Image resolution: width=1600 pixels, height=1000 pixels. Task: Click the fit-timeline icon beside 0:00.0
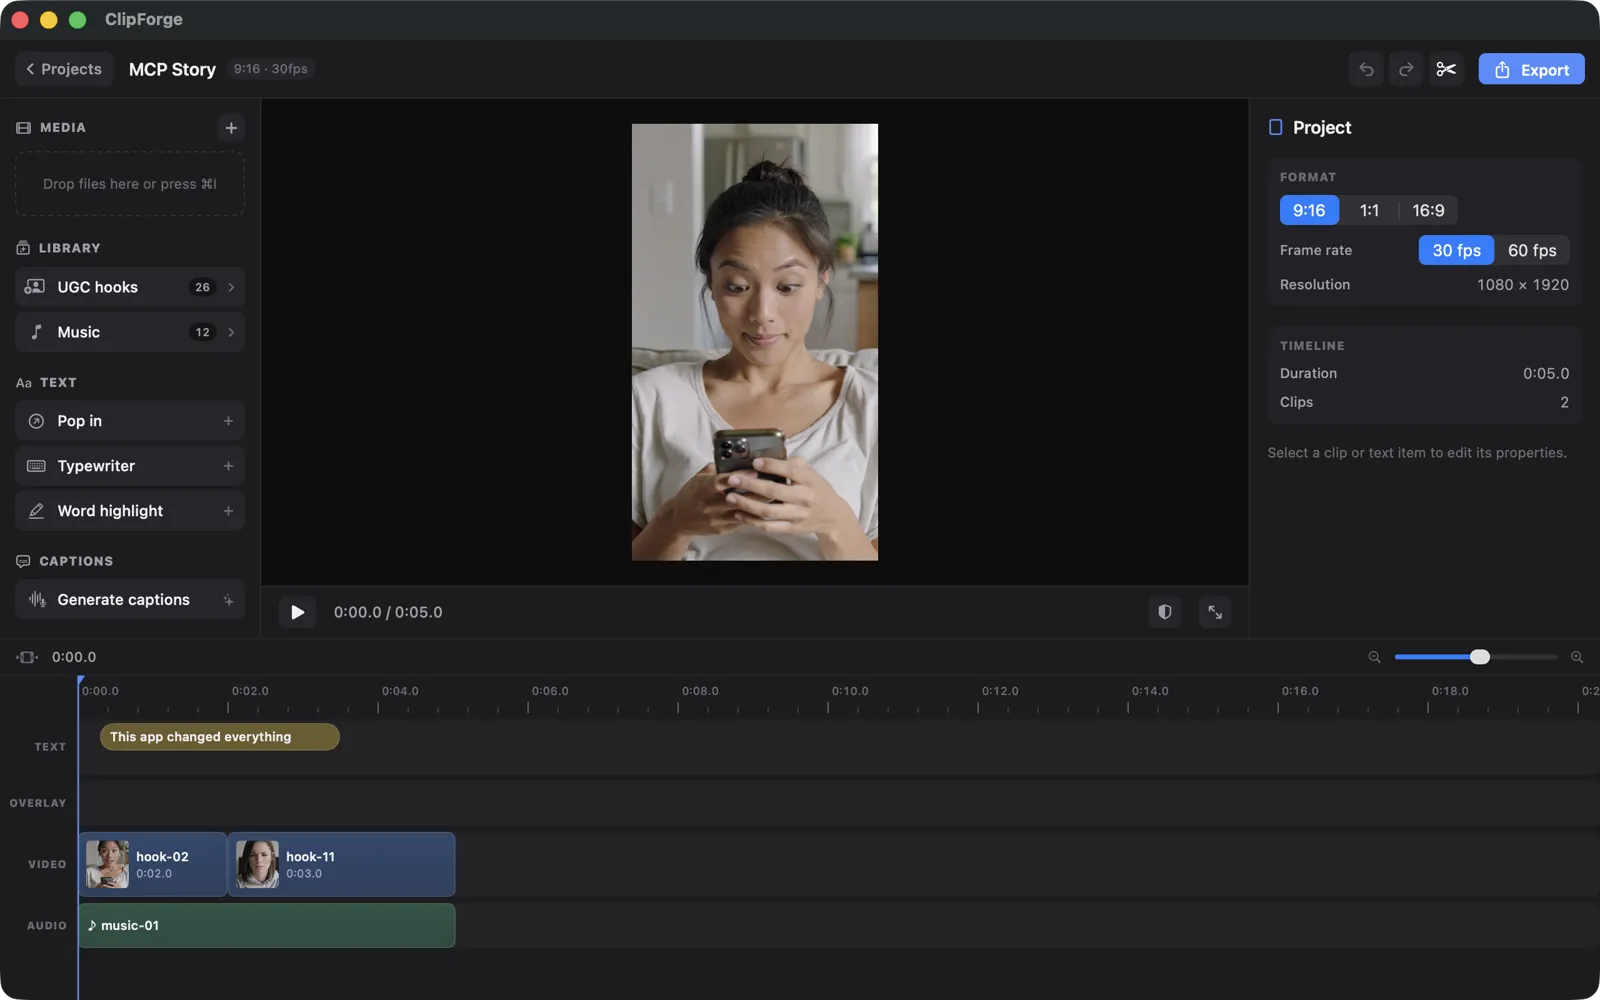coord(27,657)
